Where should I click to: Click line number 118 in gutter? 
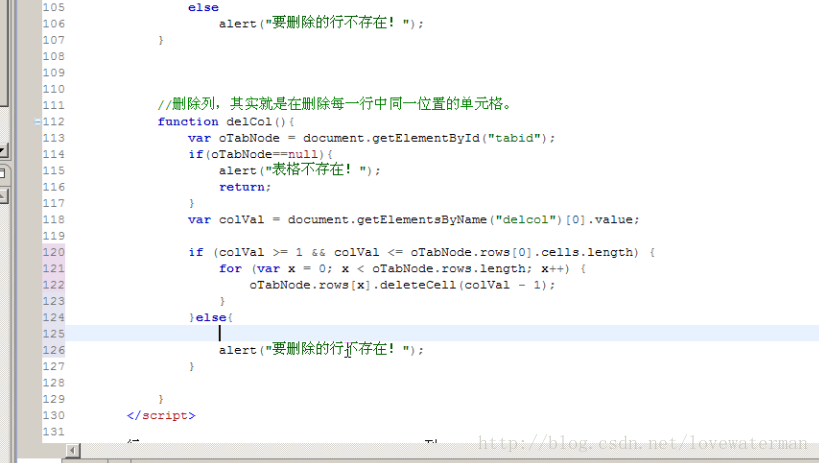pos(54,219)
